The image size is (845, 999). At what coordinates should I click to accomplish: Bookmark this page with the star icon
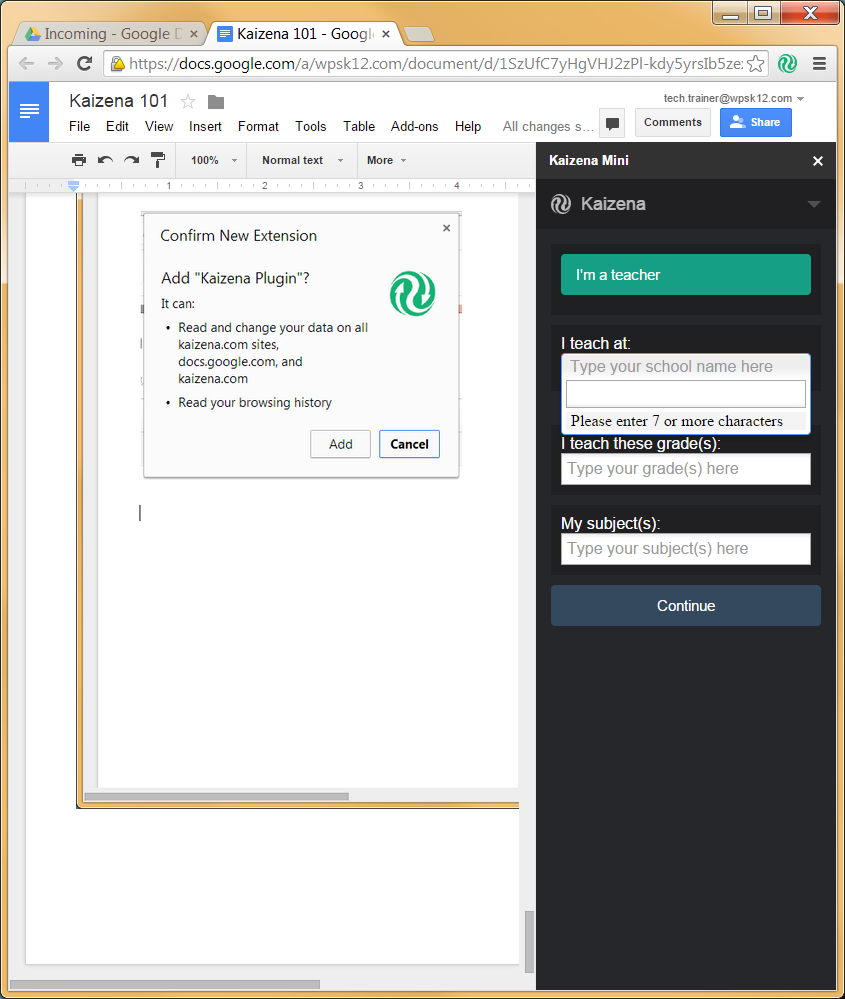pos(755,63)
